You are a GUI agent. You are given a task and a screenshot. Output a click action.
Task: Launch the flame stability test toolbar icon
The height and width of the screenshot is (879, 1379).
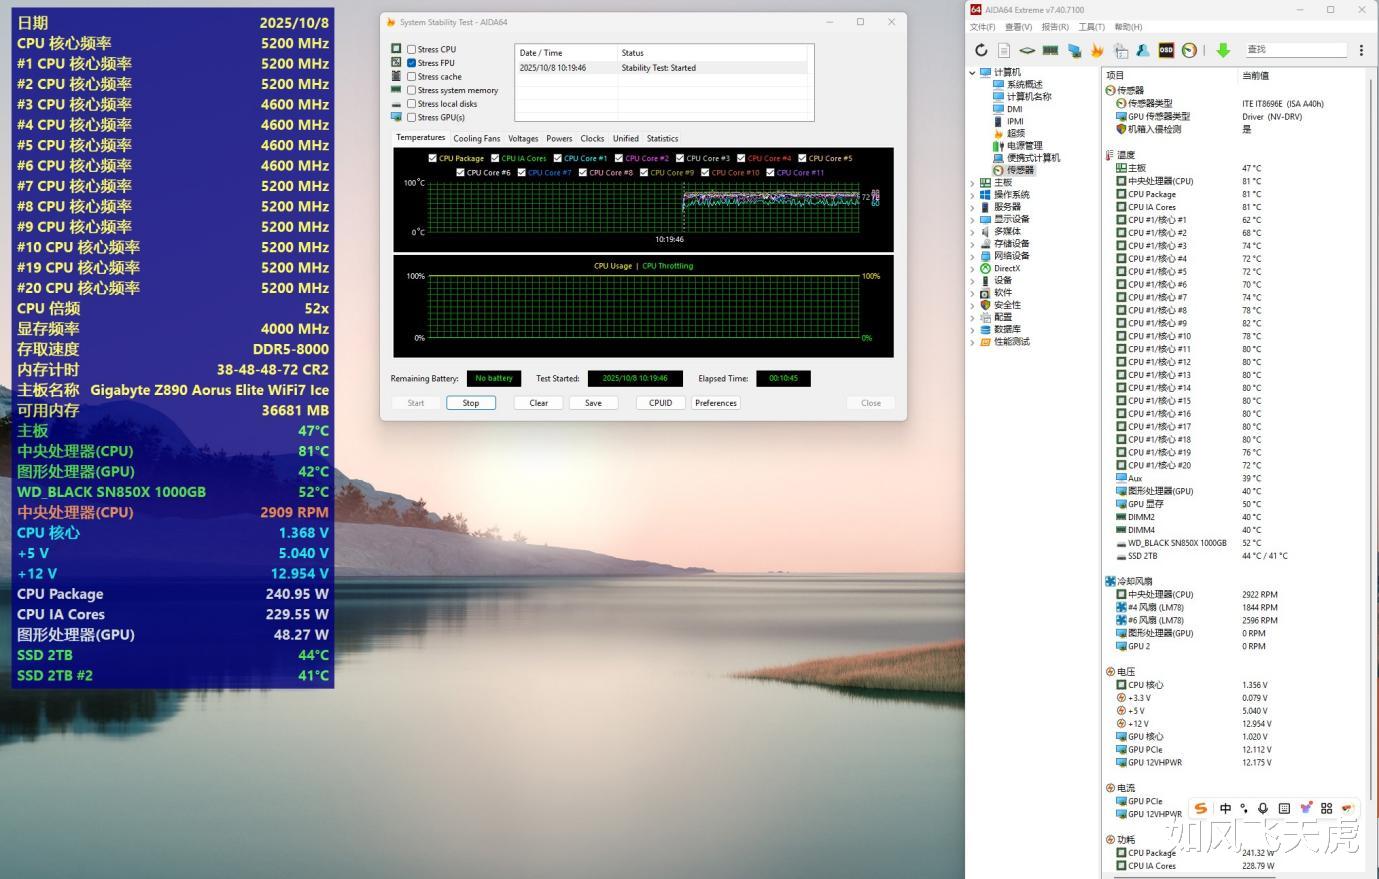(1097, 50)
